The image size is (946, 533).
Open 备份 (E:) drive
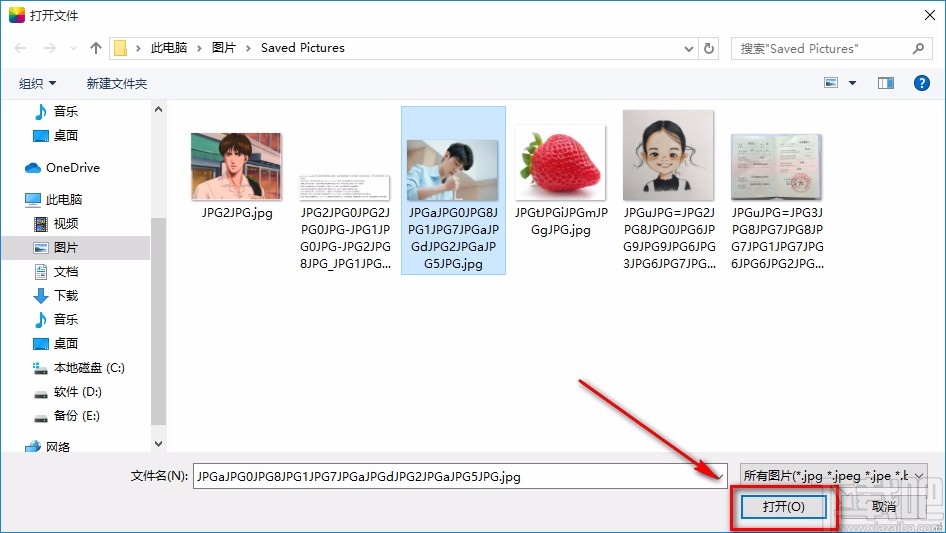[x=66, y=416]
